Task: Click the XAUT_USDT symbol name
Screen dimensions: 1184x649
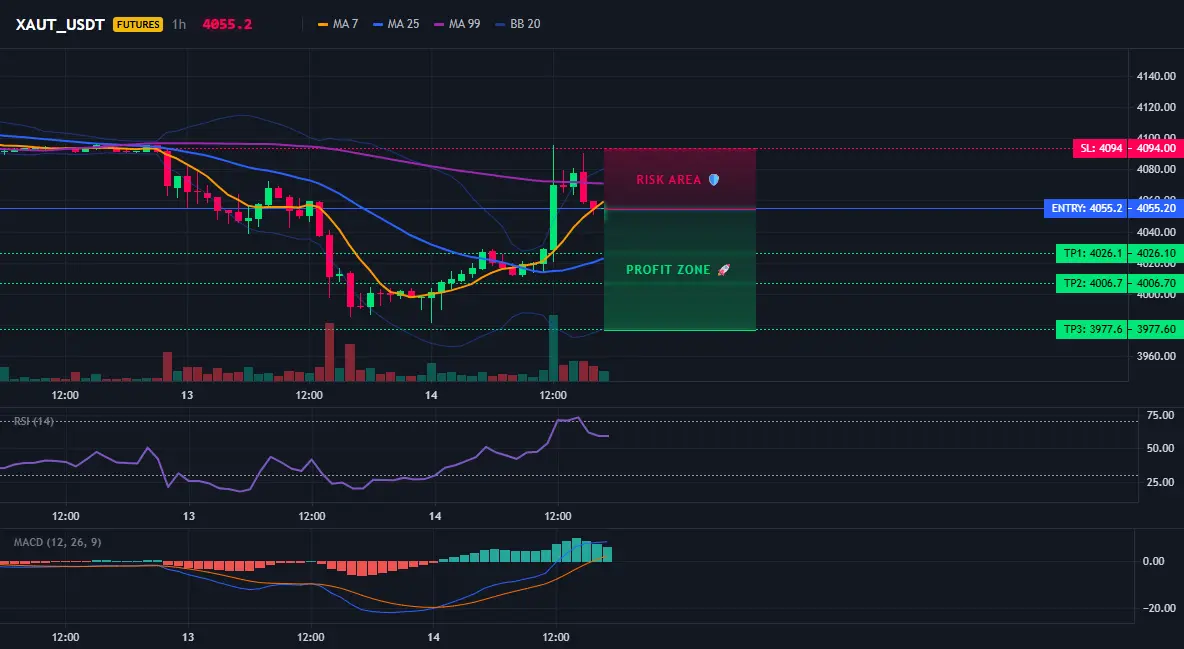Action: point(60,24)
